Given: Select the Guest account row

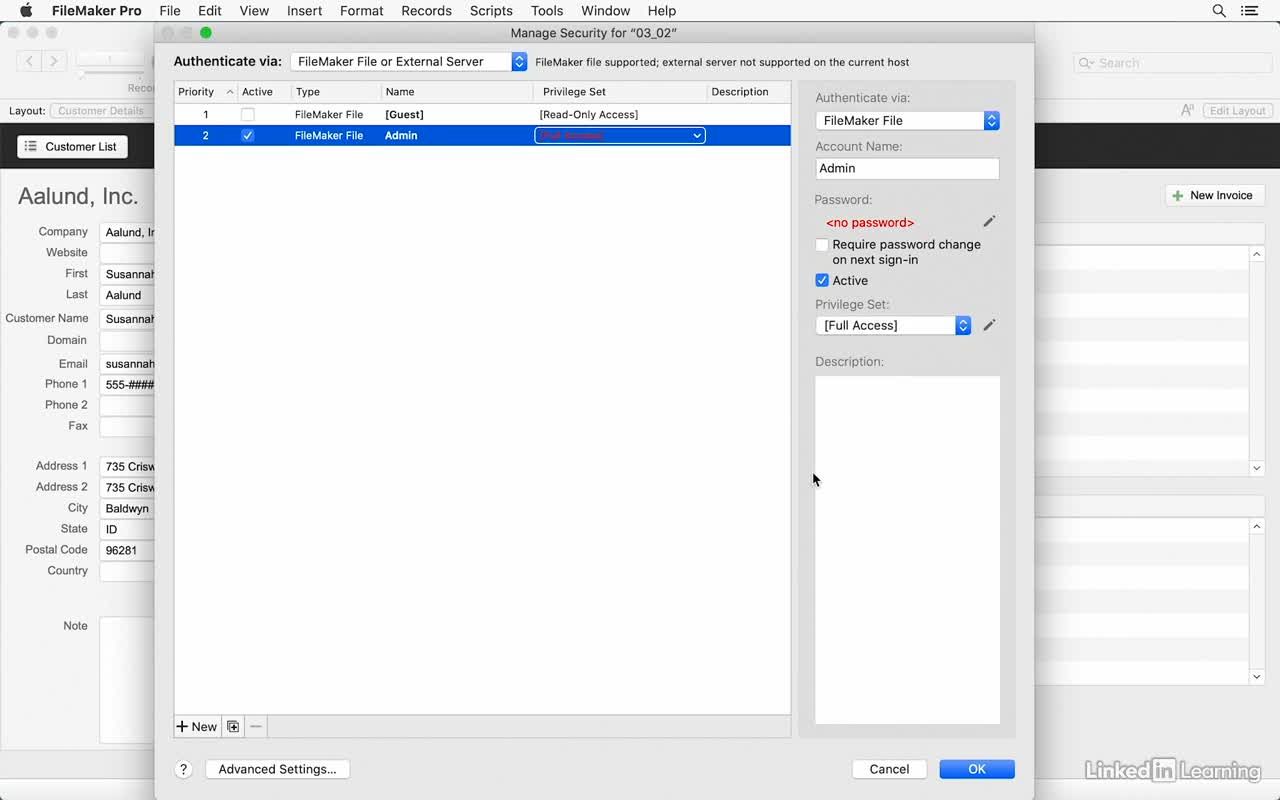Looking at the screenshot, I should [x=482, y=115].
